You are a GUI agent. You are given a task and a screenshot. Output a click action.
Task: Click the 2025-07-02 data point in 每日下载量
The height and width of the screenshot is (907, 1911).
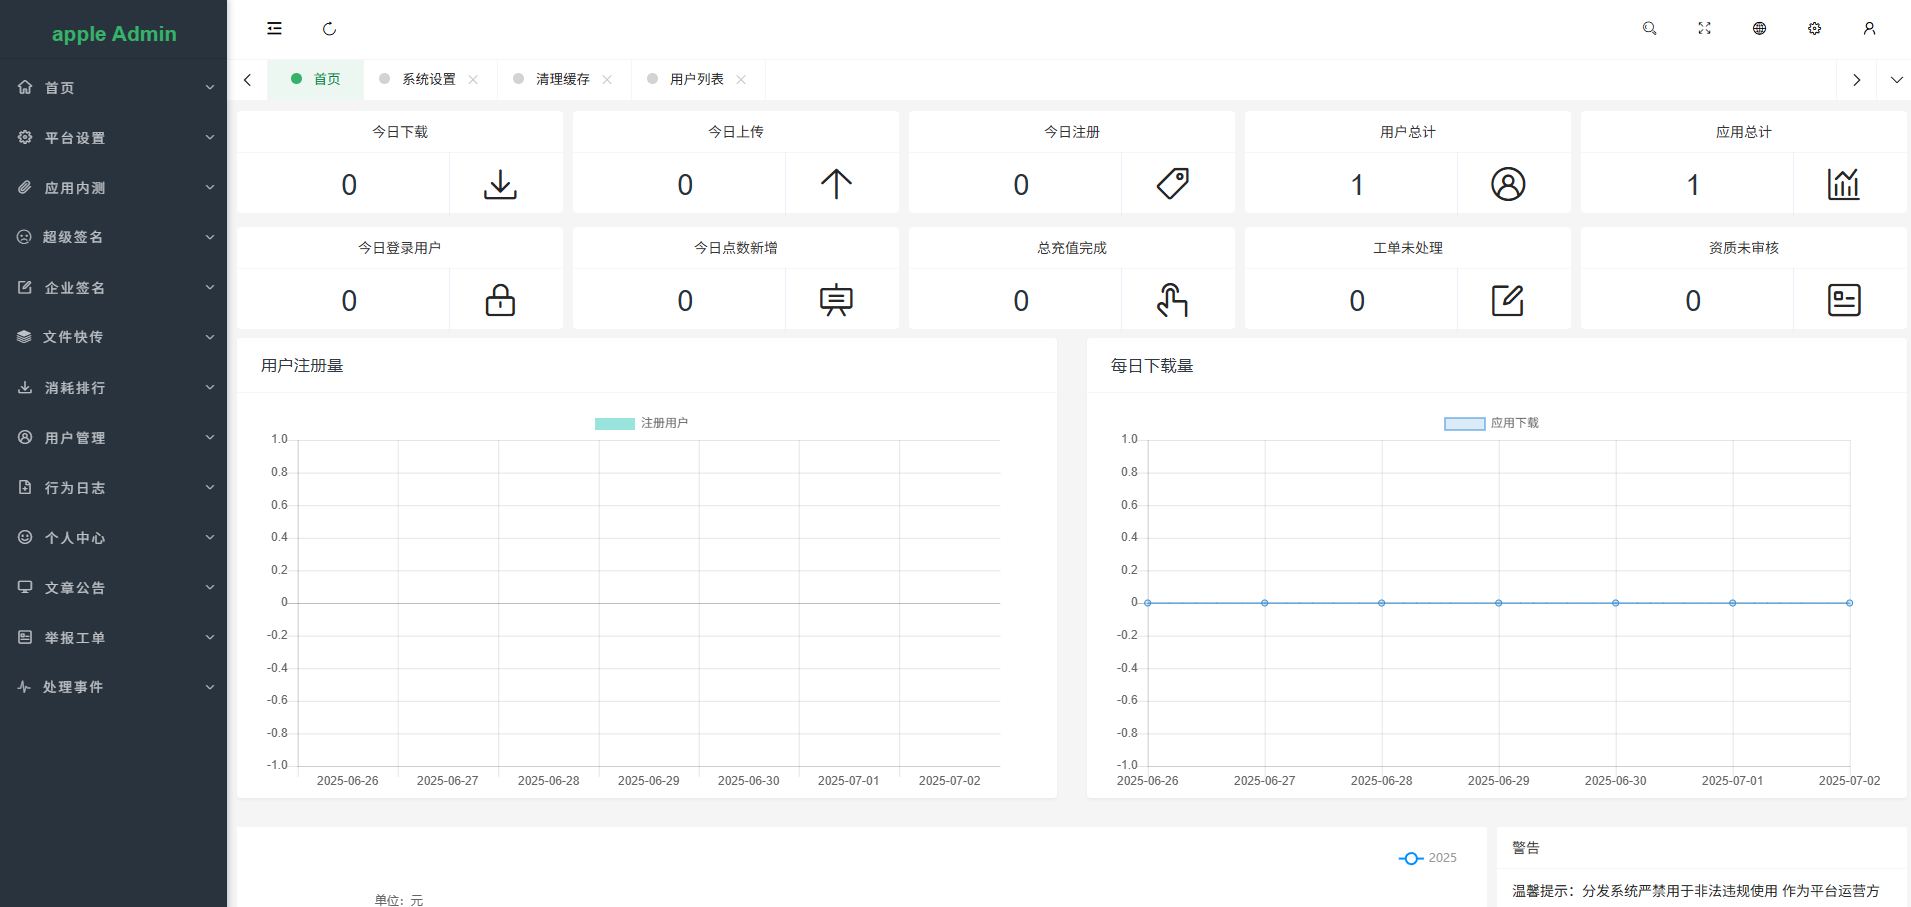(1849, 603)
